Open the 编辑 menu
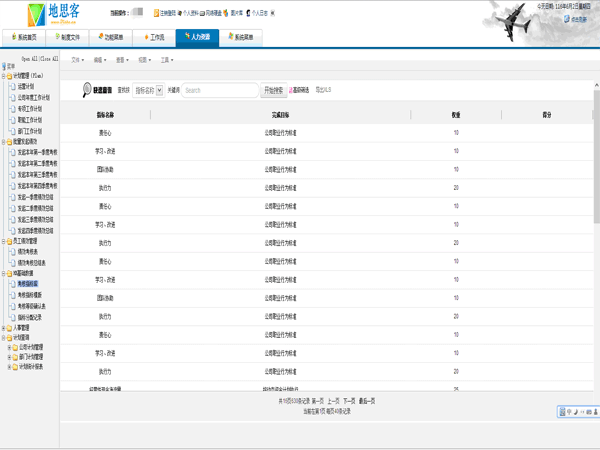 (100, 60)
